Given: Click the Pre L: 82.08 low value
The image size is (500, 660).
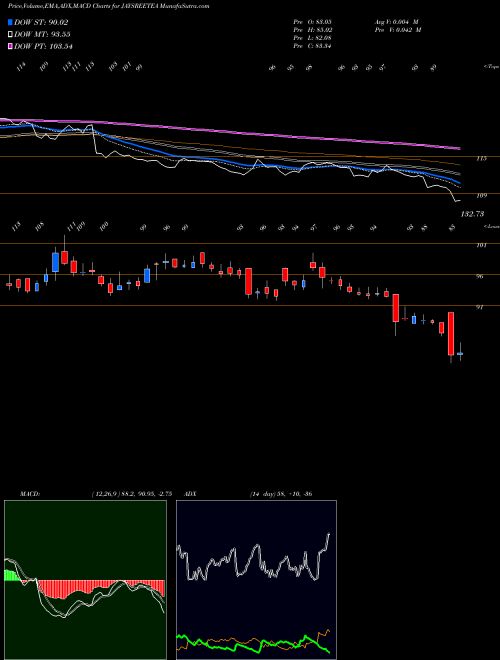Looking at the screenshot, I should [x=312, y=38].
